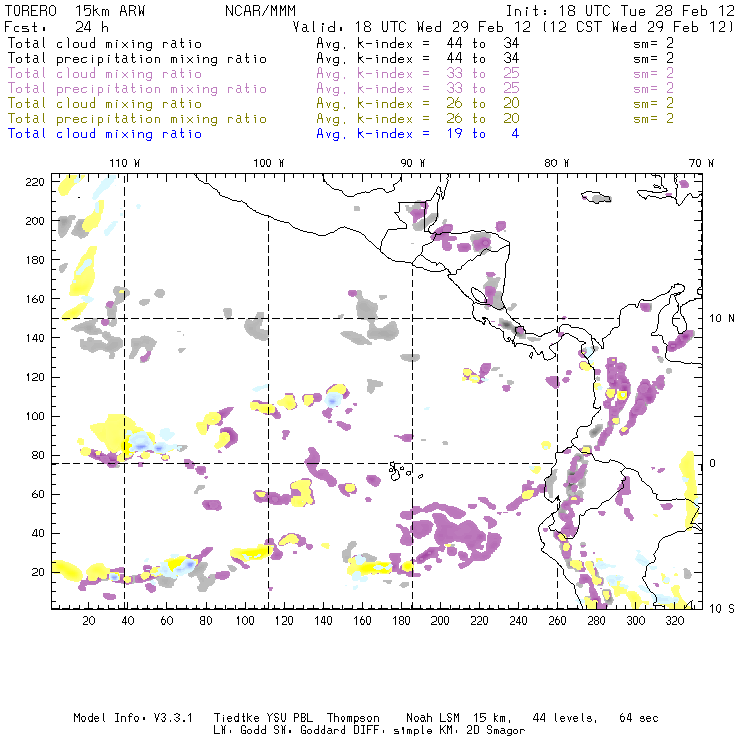Click the "TORERO 15km ARW" title text
740x740 pixels.
pos(75,11)
